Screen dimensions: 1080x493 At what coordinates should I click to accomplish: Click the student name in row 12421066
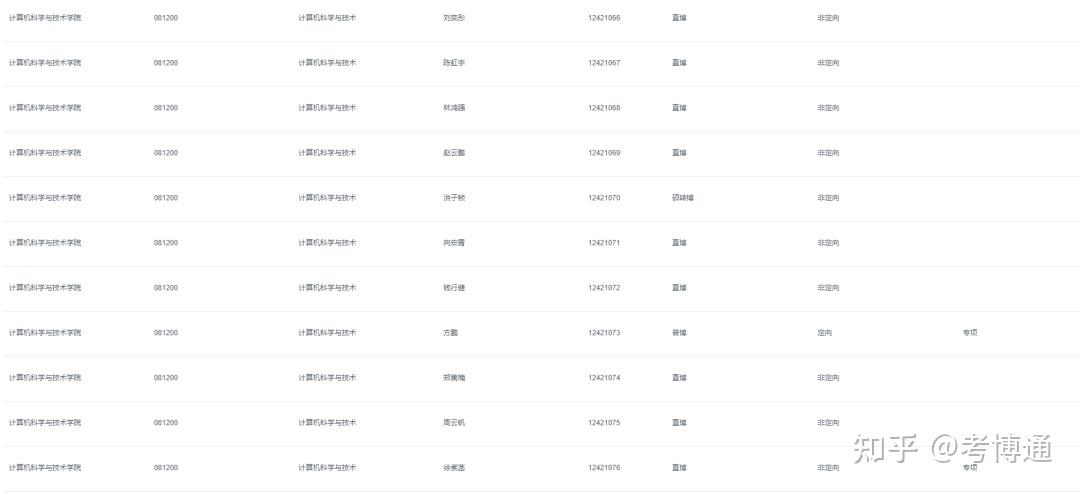[454, 18]
